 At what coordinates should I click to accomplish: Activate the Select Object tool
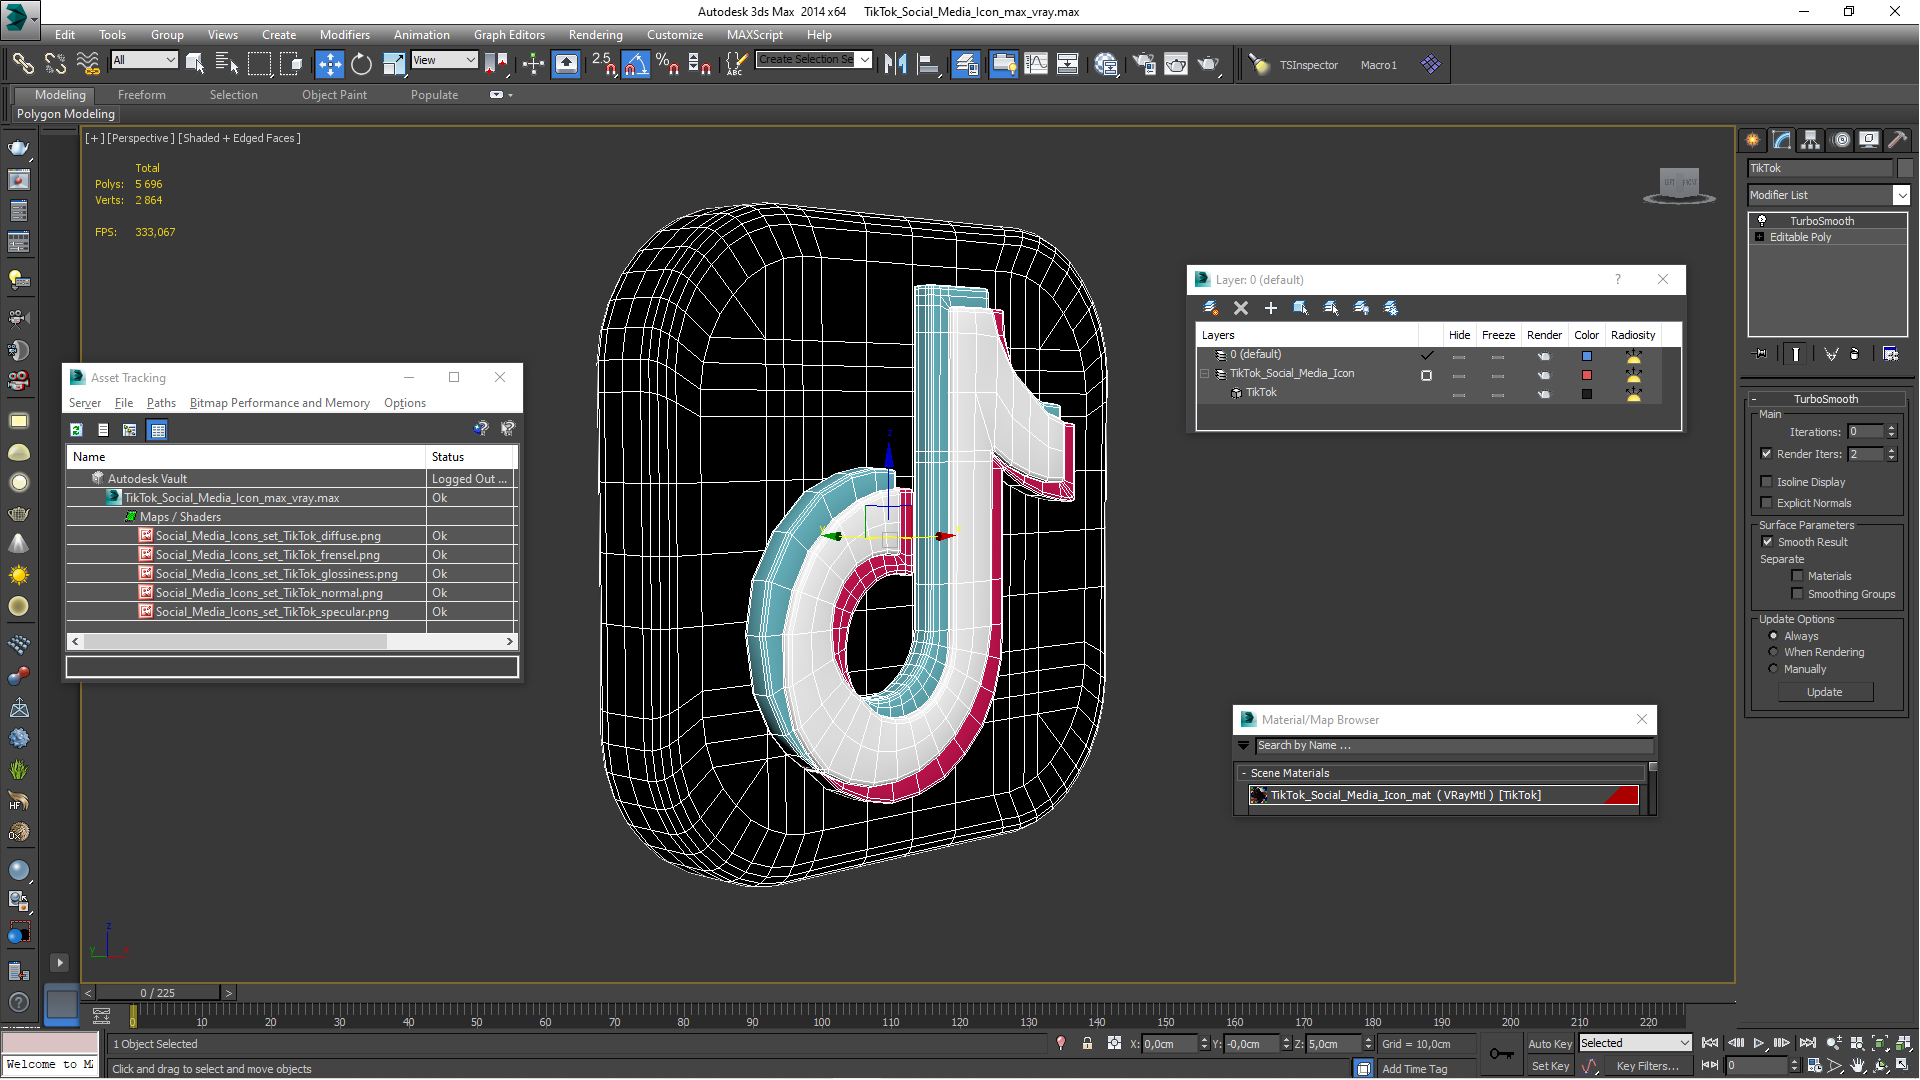[195, 64]
